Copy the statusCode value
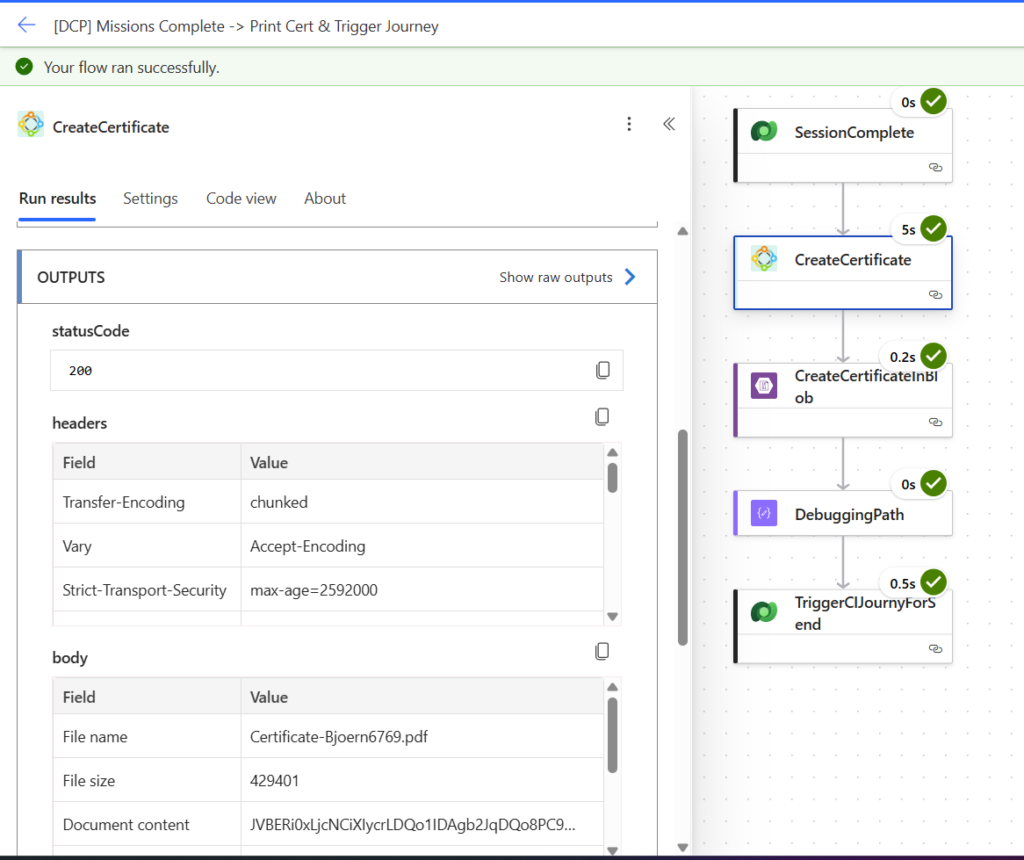This screenshot has height=860, width=1024. point(603,370)
